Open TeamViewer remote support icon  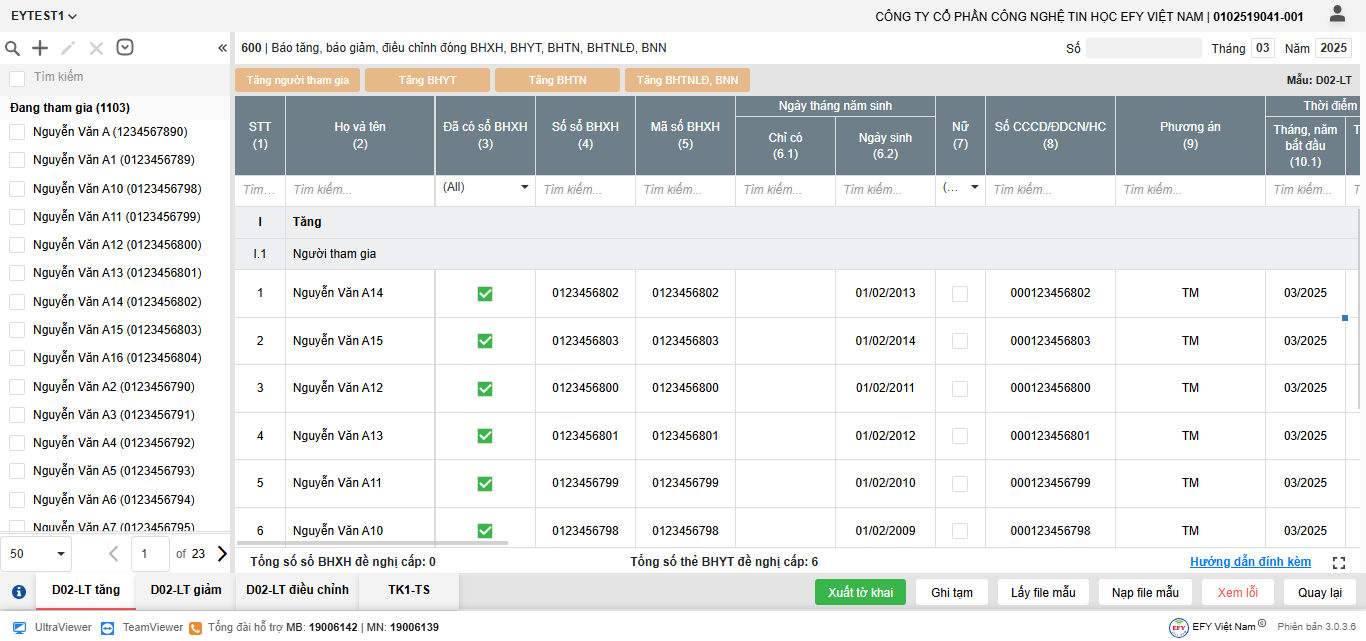[x=108, y=627]
